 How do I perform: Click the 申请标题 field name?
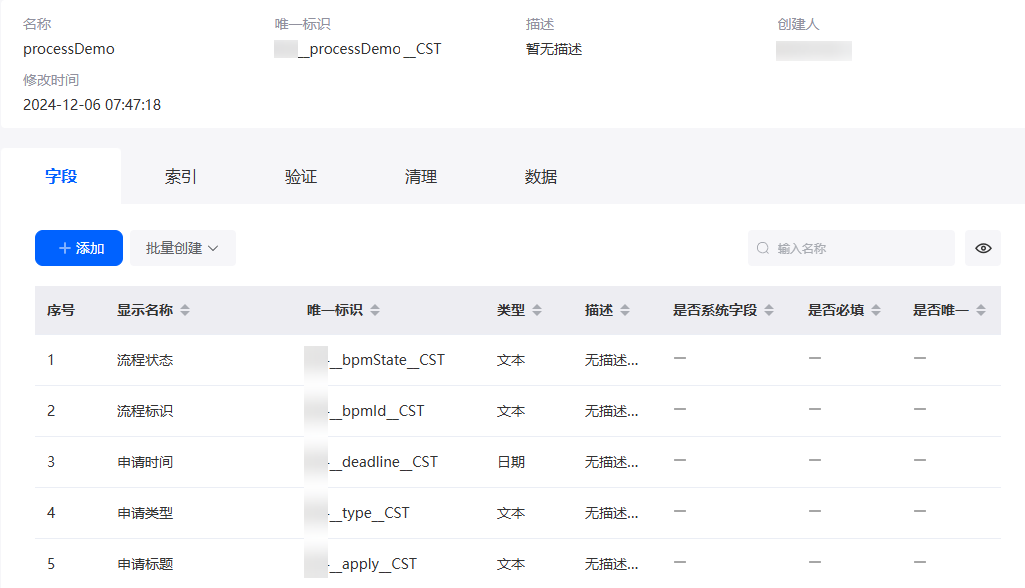coord(145,564)
